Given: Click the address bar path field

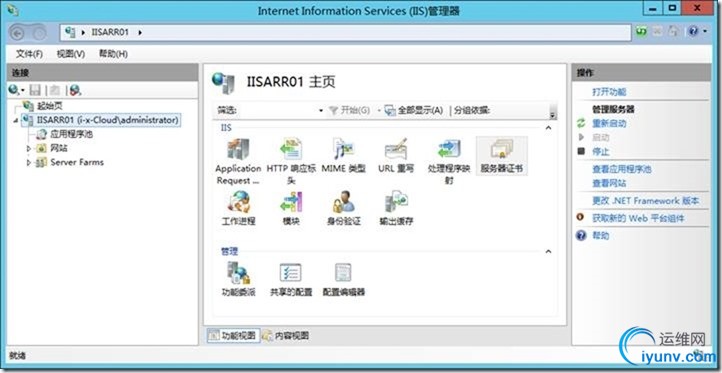Looking at the screenshot, I should pos(345,33).
